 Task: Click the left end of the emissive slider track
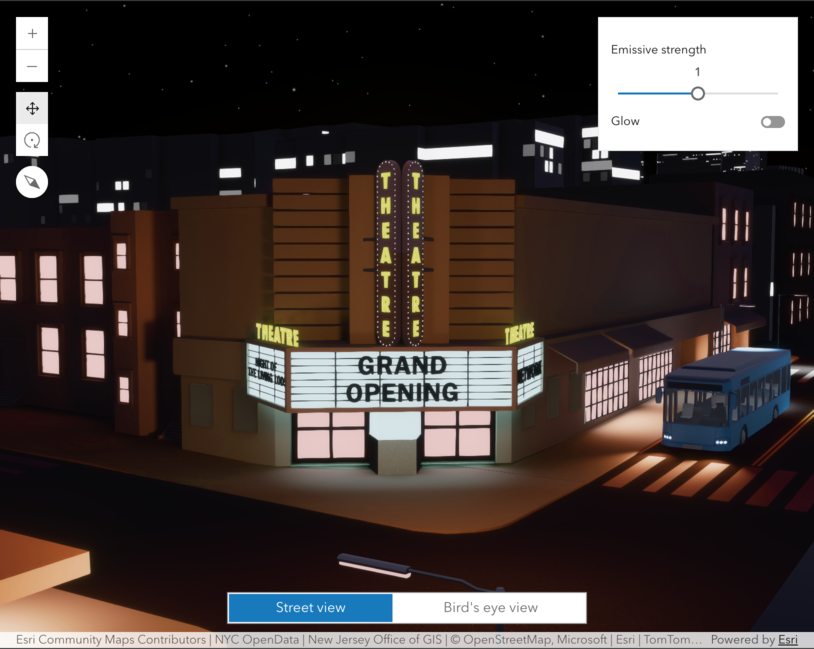click(x=620, y=93)
